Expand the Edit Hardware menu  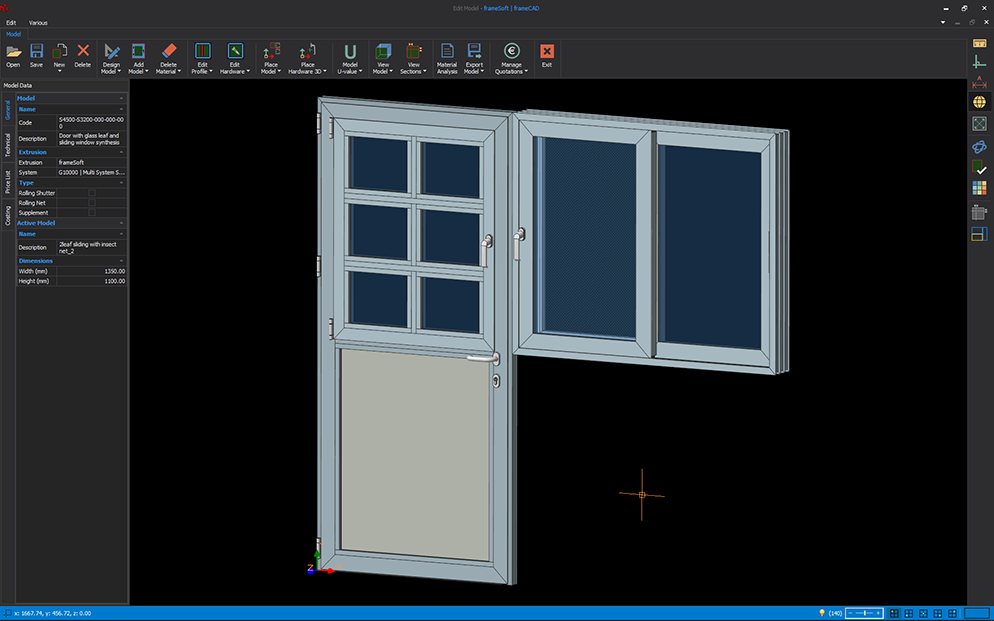[235, 59]
